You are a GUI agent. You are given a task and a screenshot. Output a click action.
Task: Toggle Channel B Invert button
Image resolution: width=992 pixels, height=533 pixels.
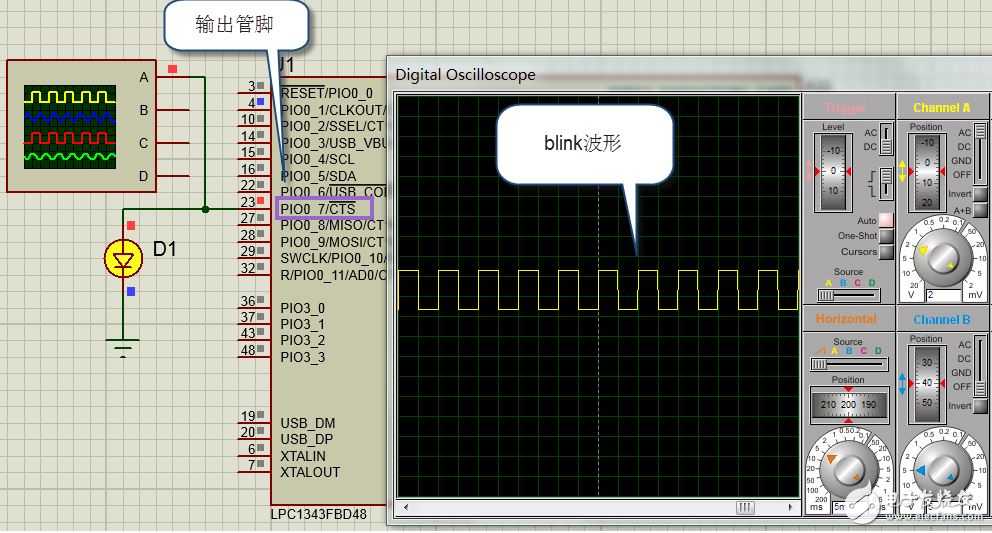pos(981,406)
